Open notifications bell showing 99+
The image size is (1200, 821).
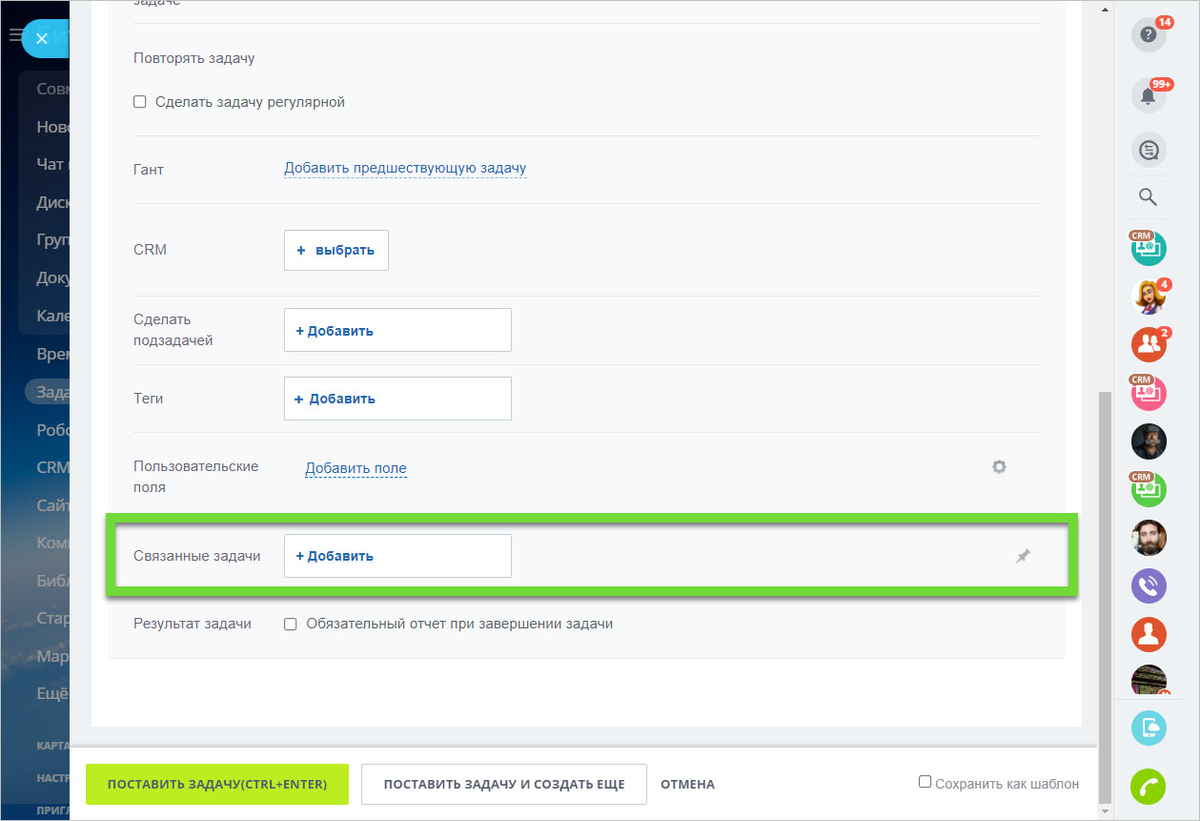(1149, 96)
